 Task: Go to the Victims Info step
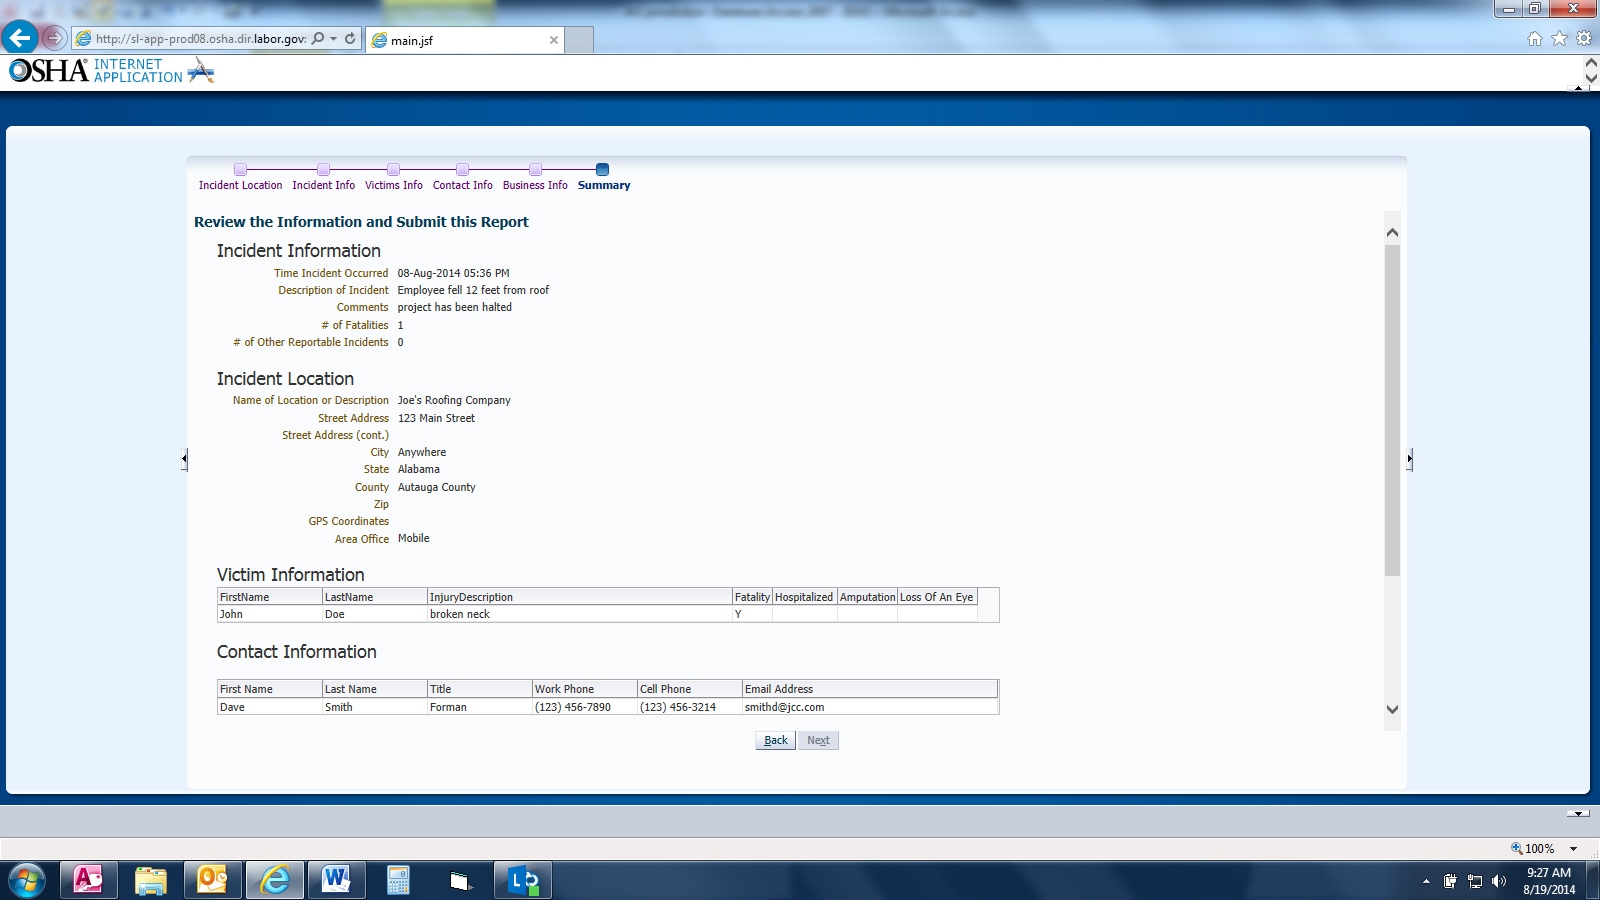pos(393,185)
